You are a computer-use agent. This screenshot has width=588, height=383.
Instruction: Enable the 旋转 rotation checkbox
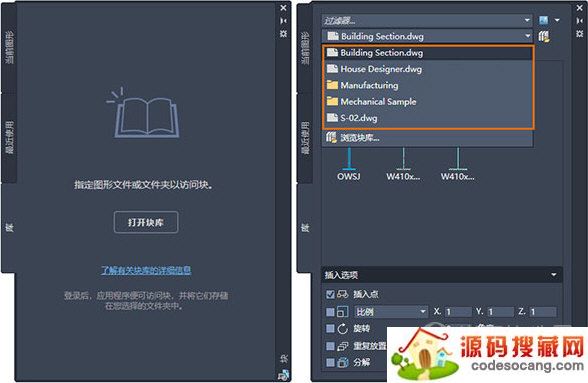tap(330, 329)
